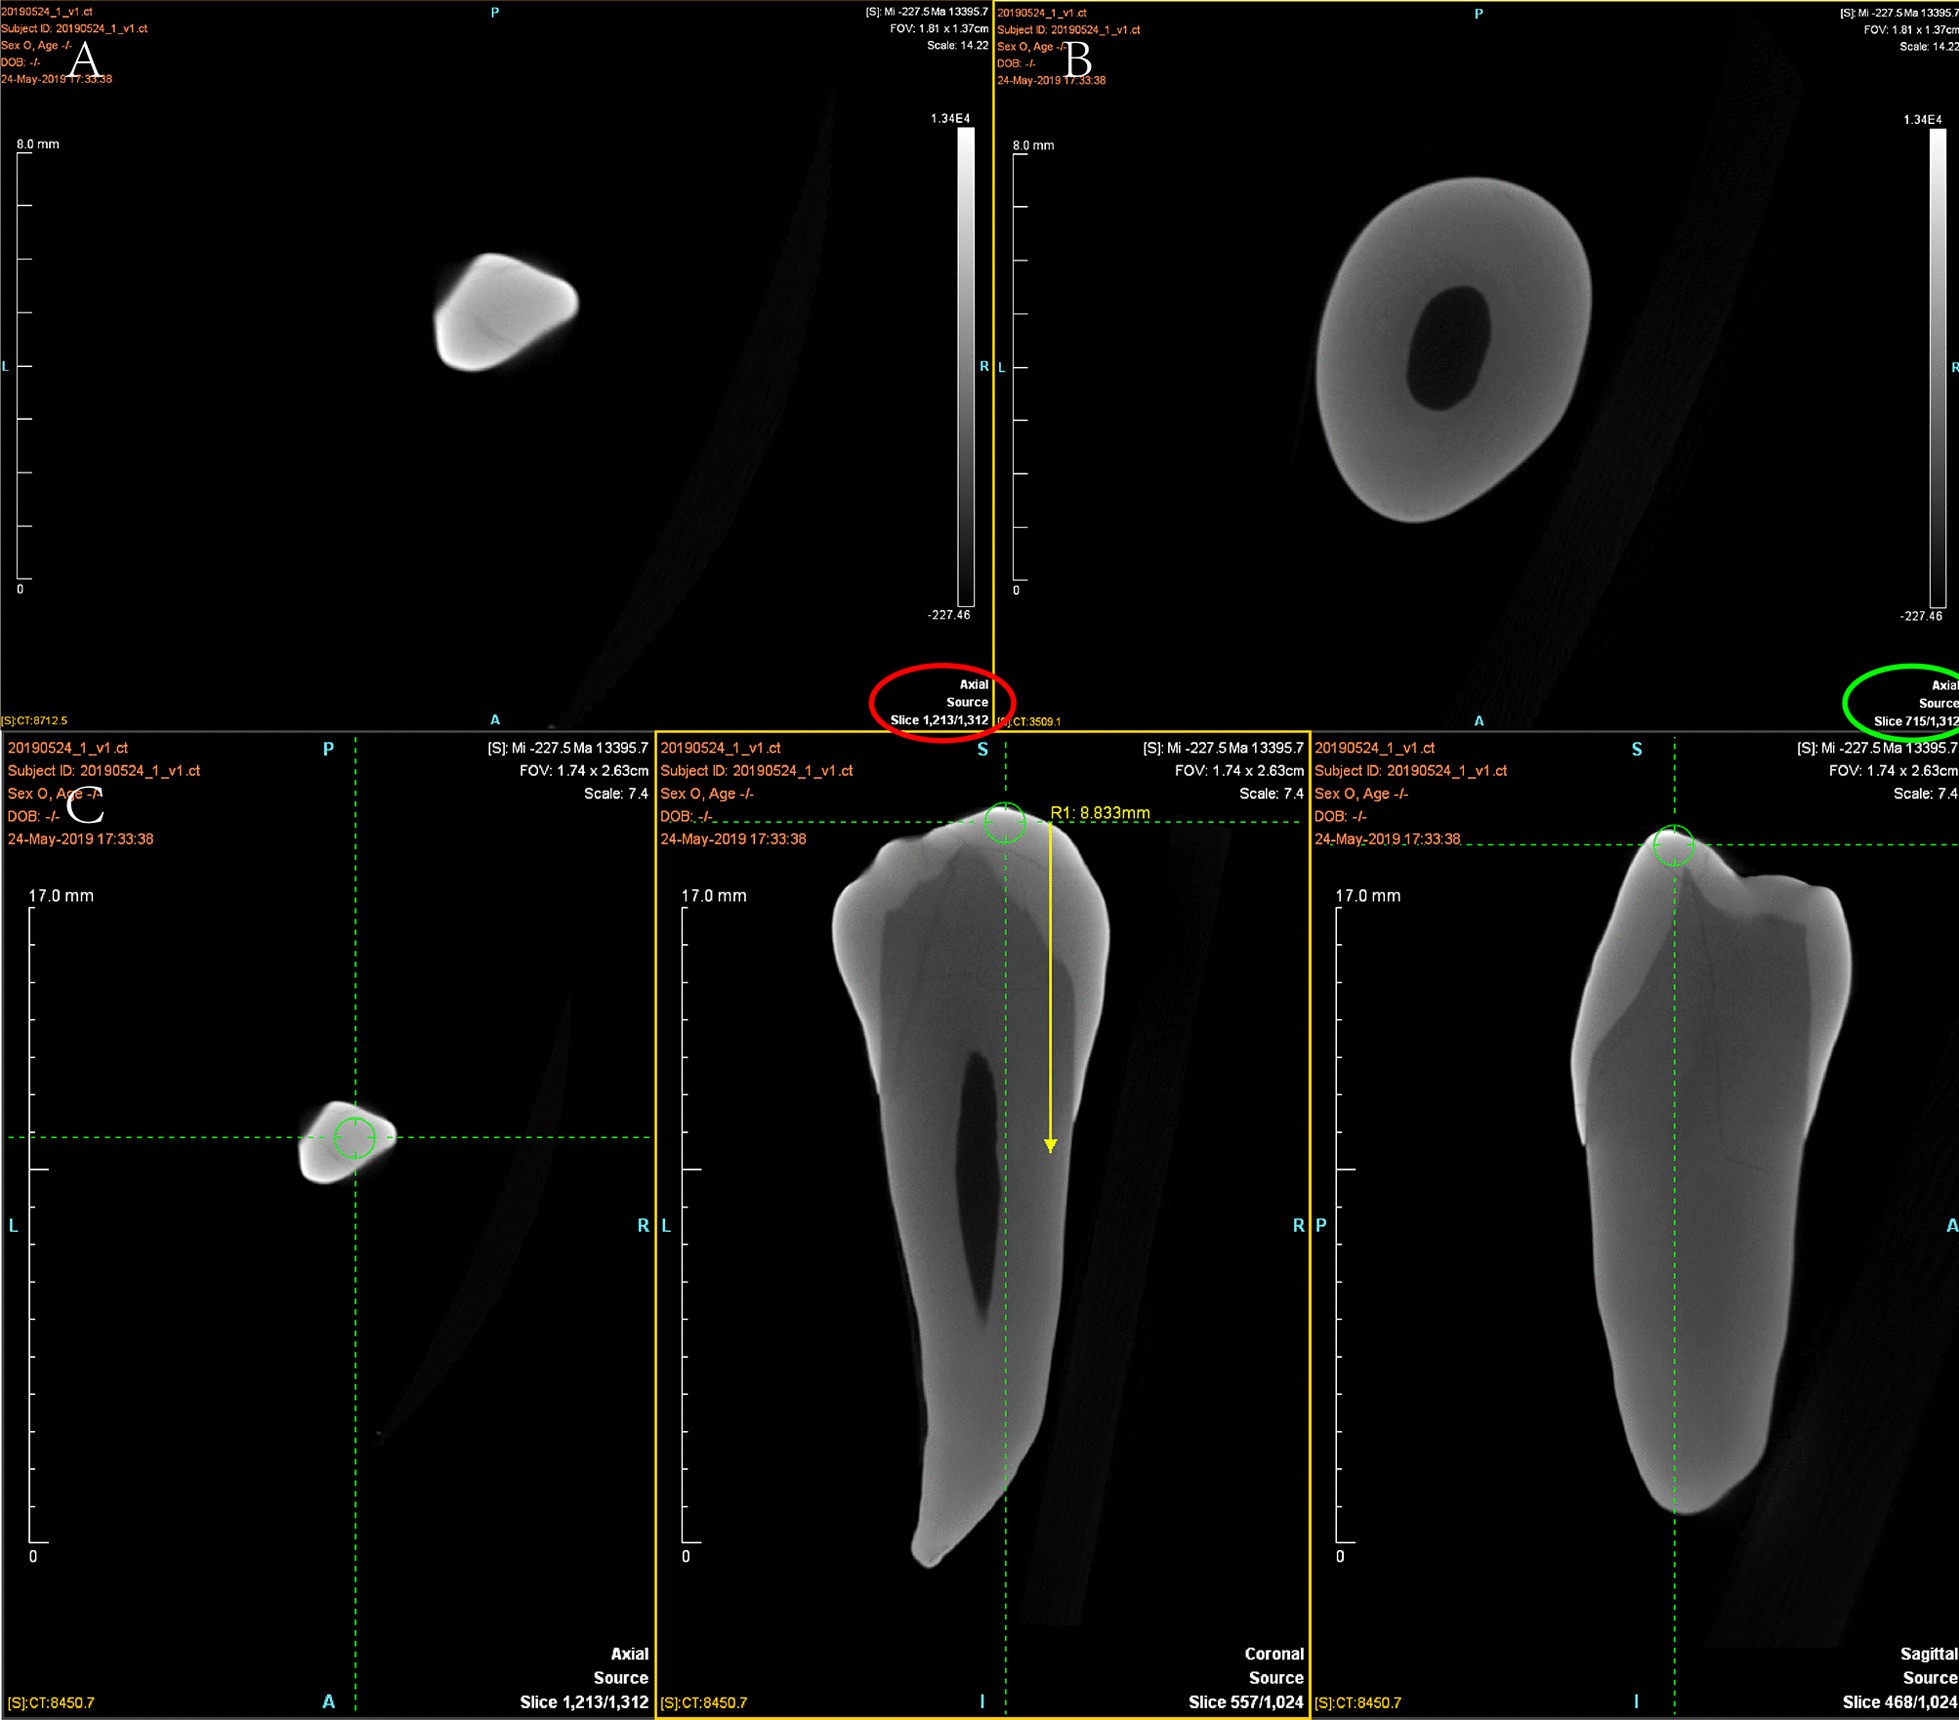Click the Subject ID text in axial panel C
Image resolution: width=1959 pixels, height=1720 pixels.
(104, 770)
